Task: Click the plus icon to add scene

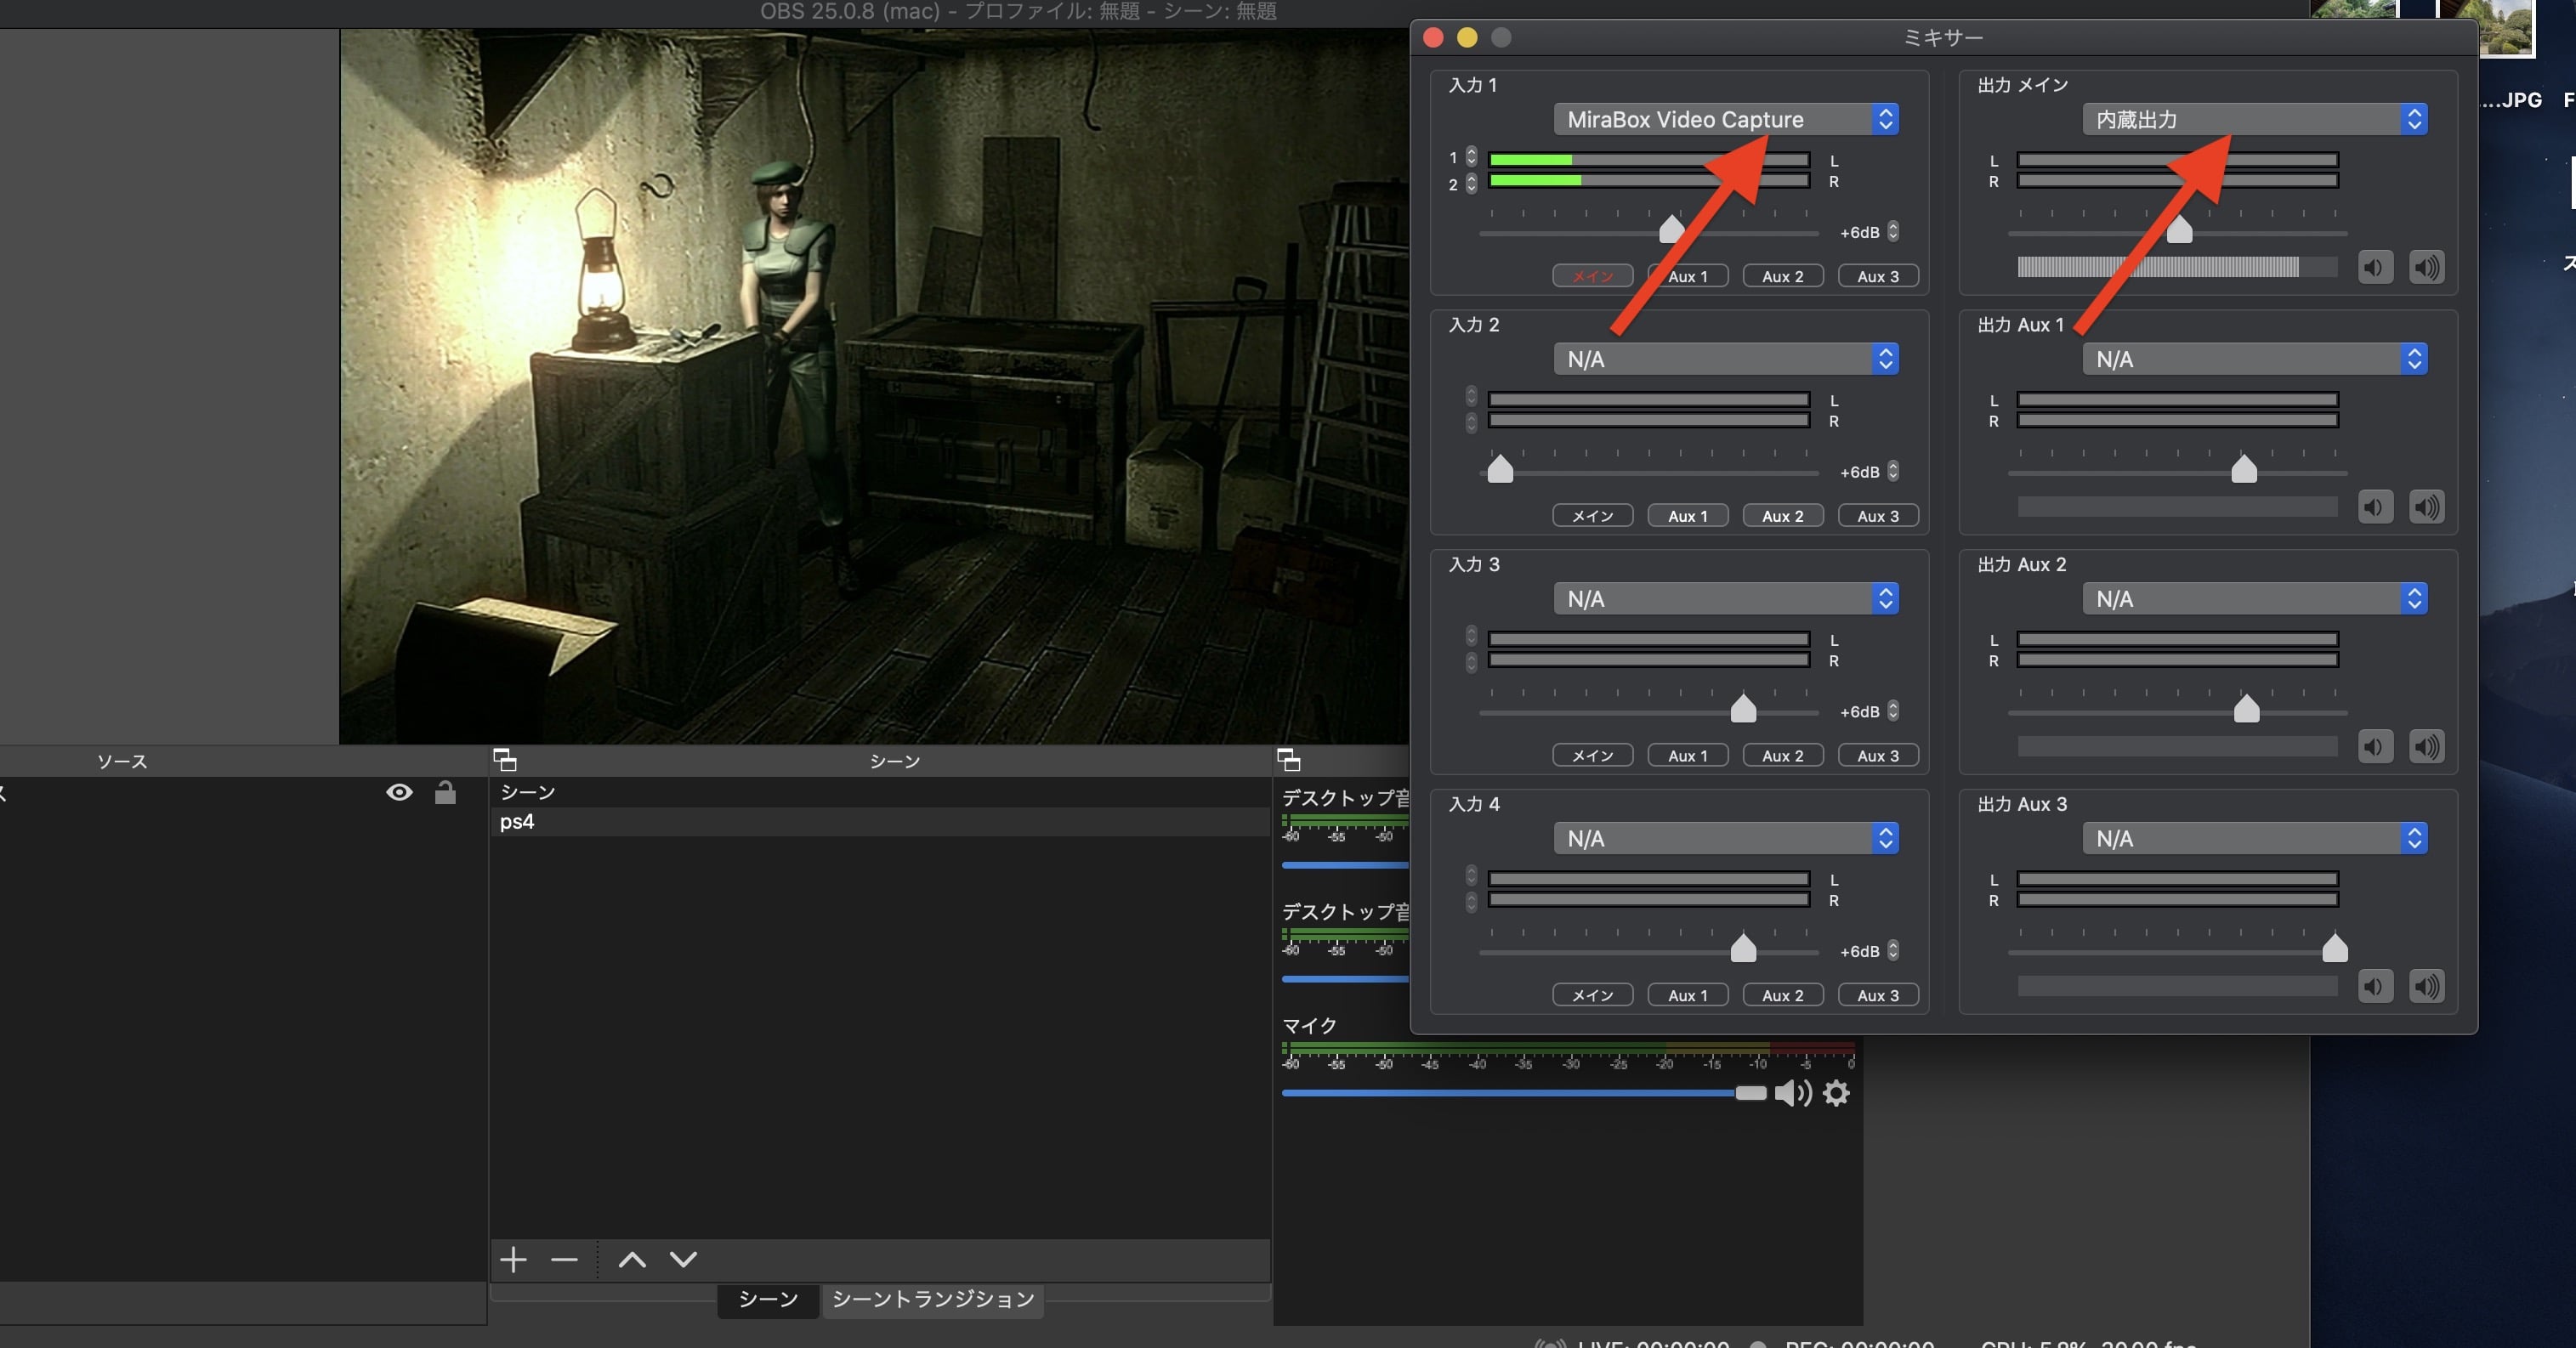Action: tap(513, 1259)
